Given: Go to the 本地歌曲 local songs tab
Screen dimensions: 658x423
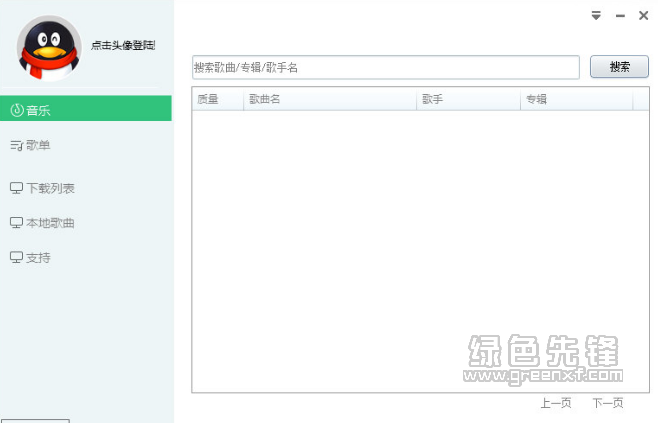Looking at the screenshot, I should (86, 222).
